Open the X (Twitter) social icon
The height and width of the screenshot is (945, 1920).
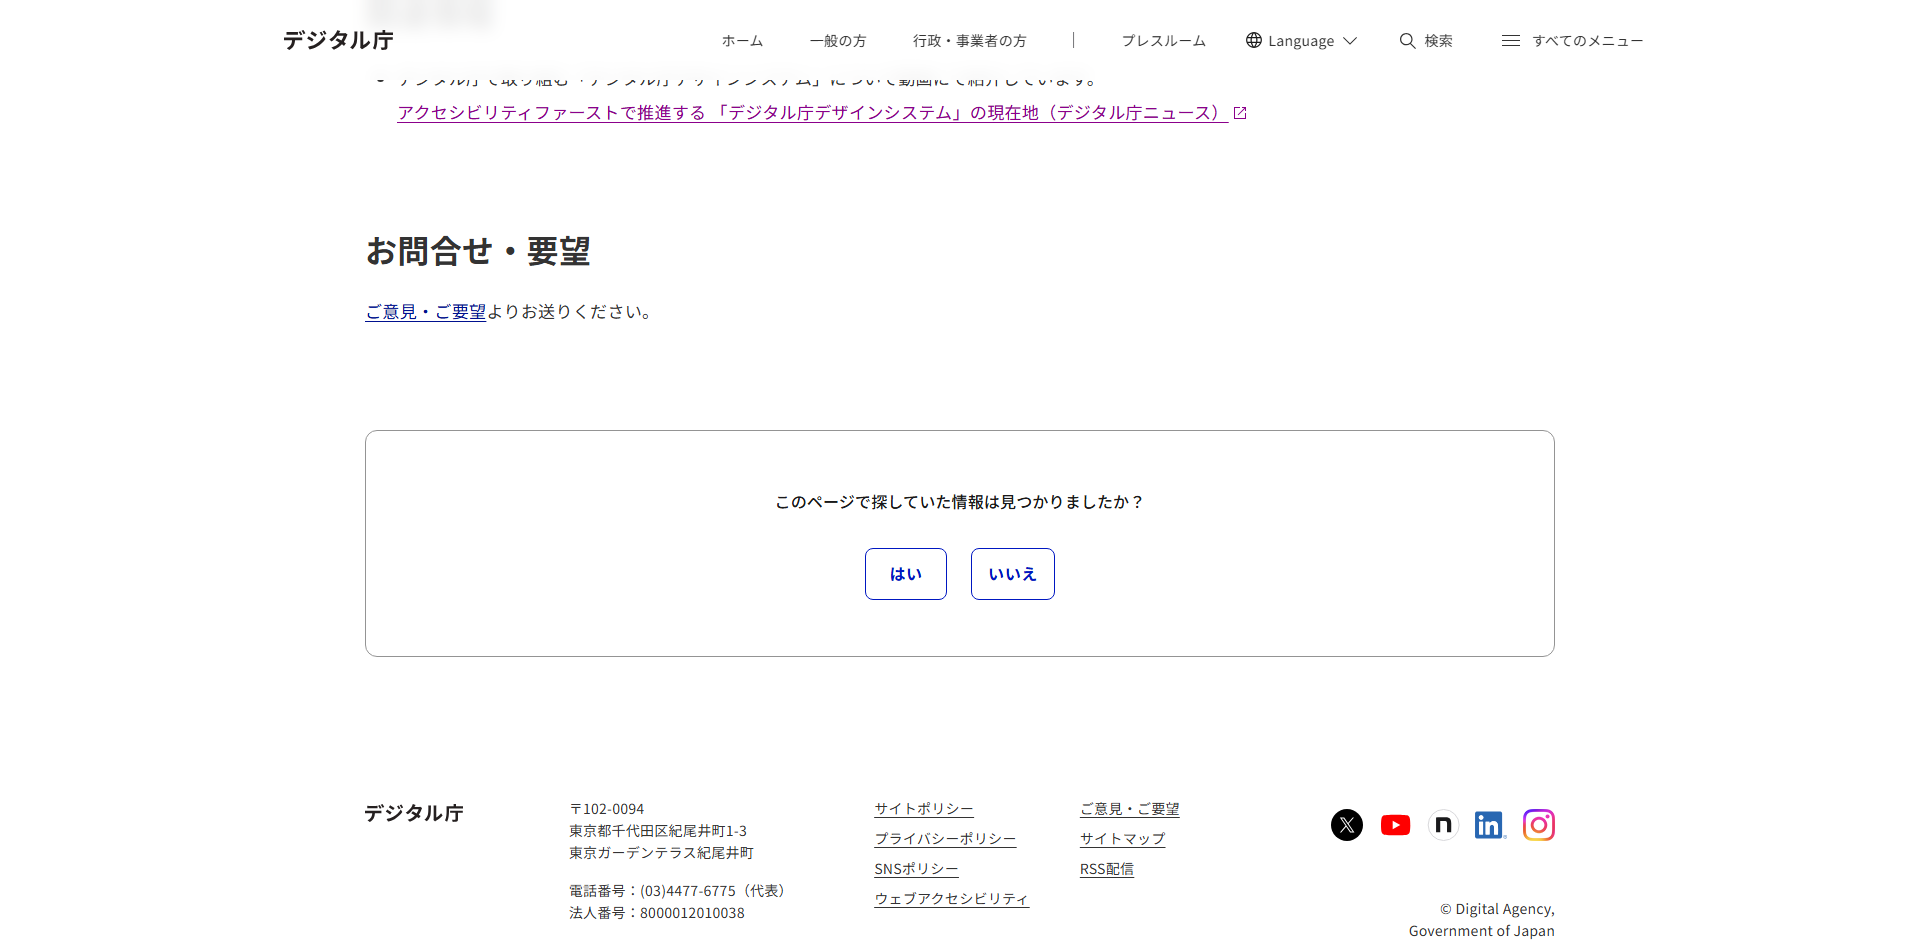click(x=1346, y=825)
